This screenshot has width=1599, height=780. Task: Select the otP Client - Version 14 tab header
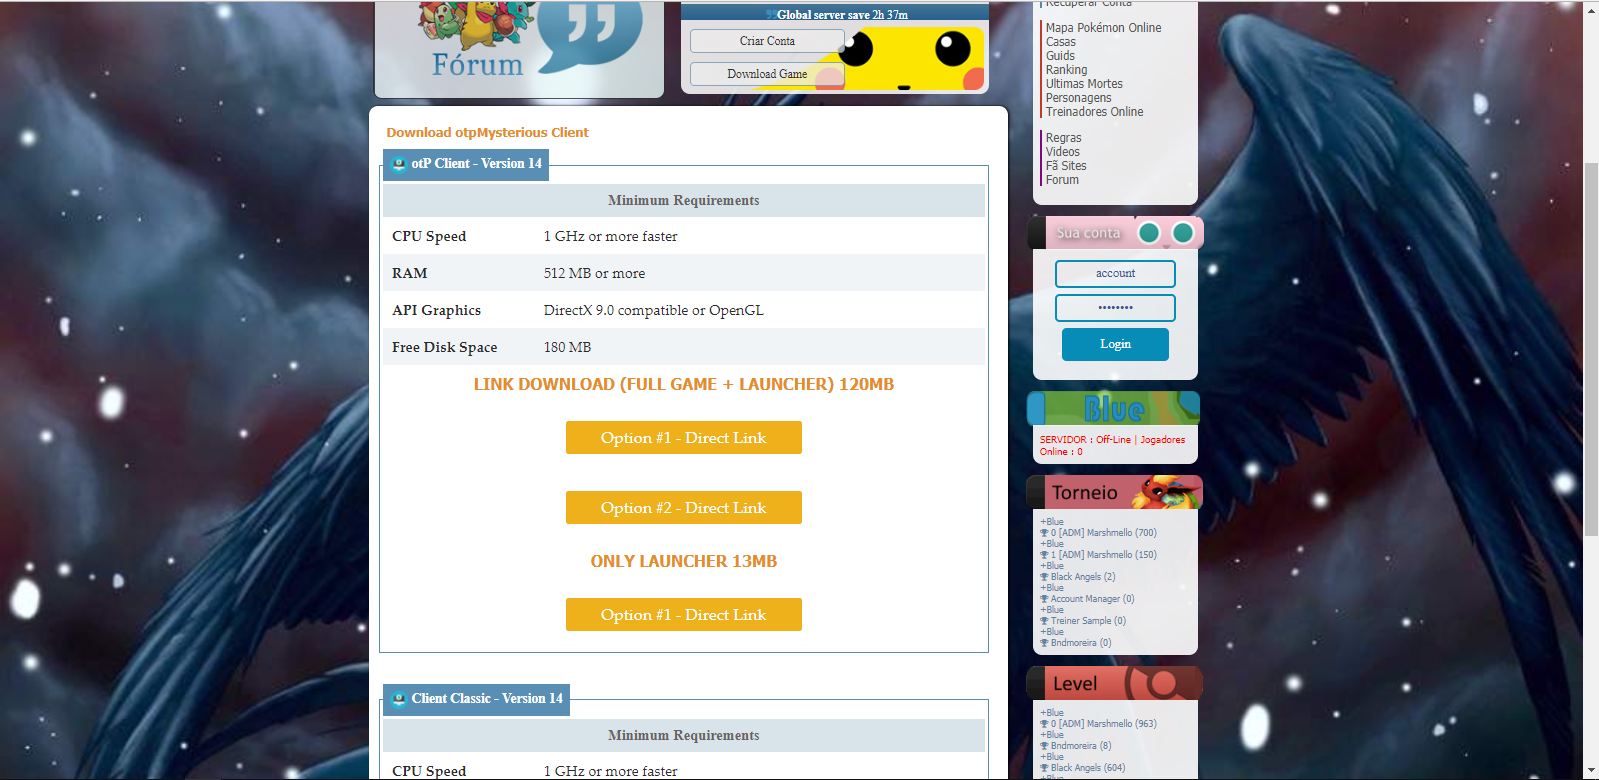(x=466, y=164)
